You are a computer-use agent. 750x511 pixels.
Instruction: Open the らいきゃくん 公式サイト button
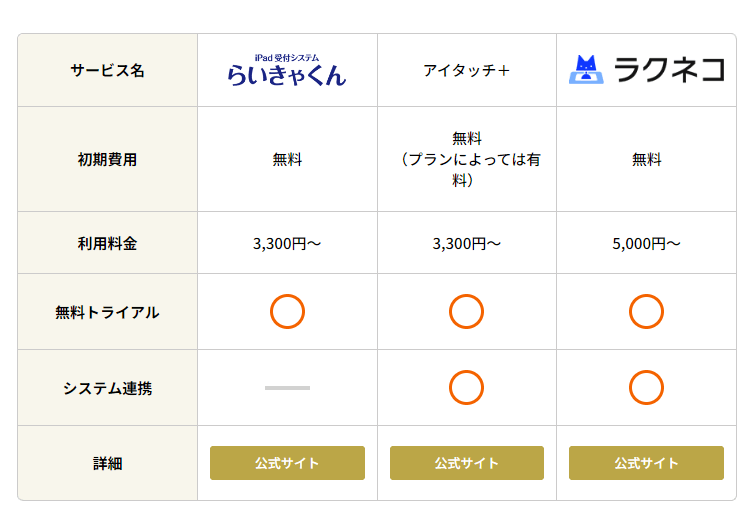[287, 463]
